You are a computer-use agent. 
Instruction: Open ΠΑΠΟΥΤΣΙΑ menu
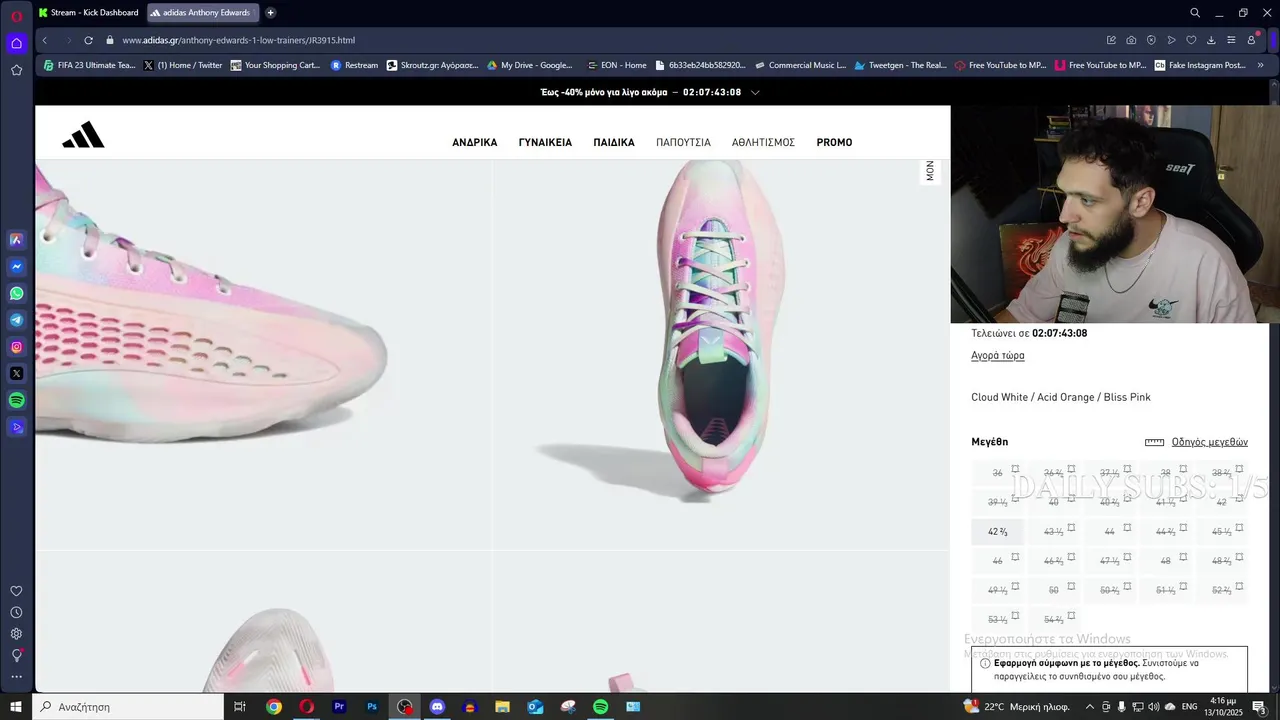(x=683, y=143)
